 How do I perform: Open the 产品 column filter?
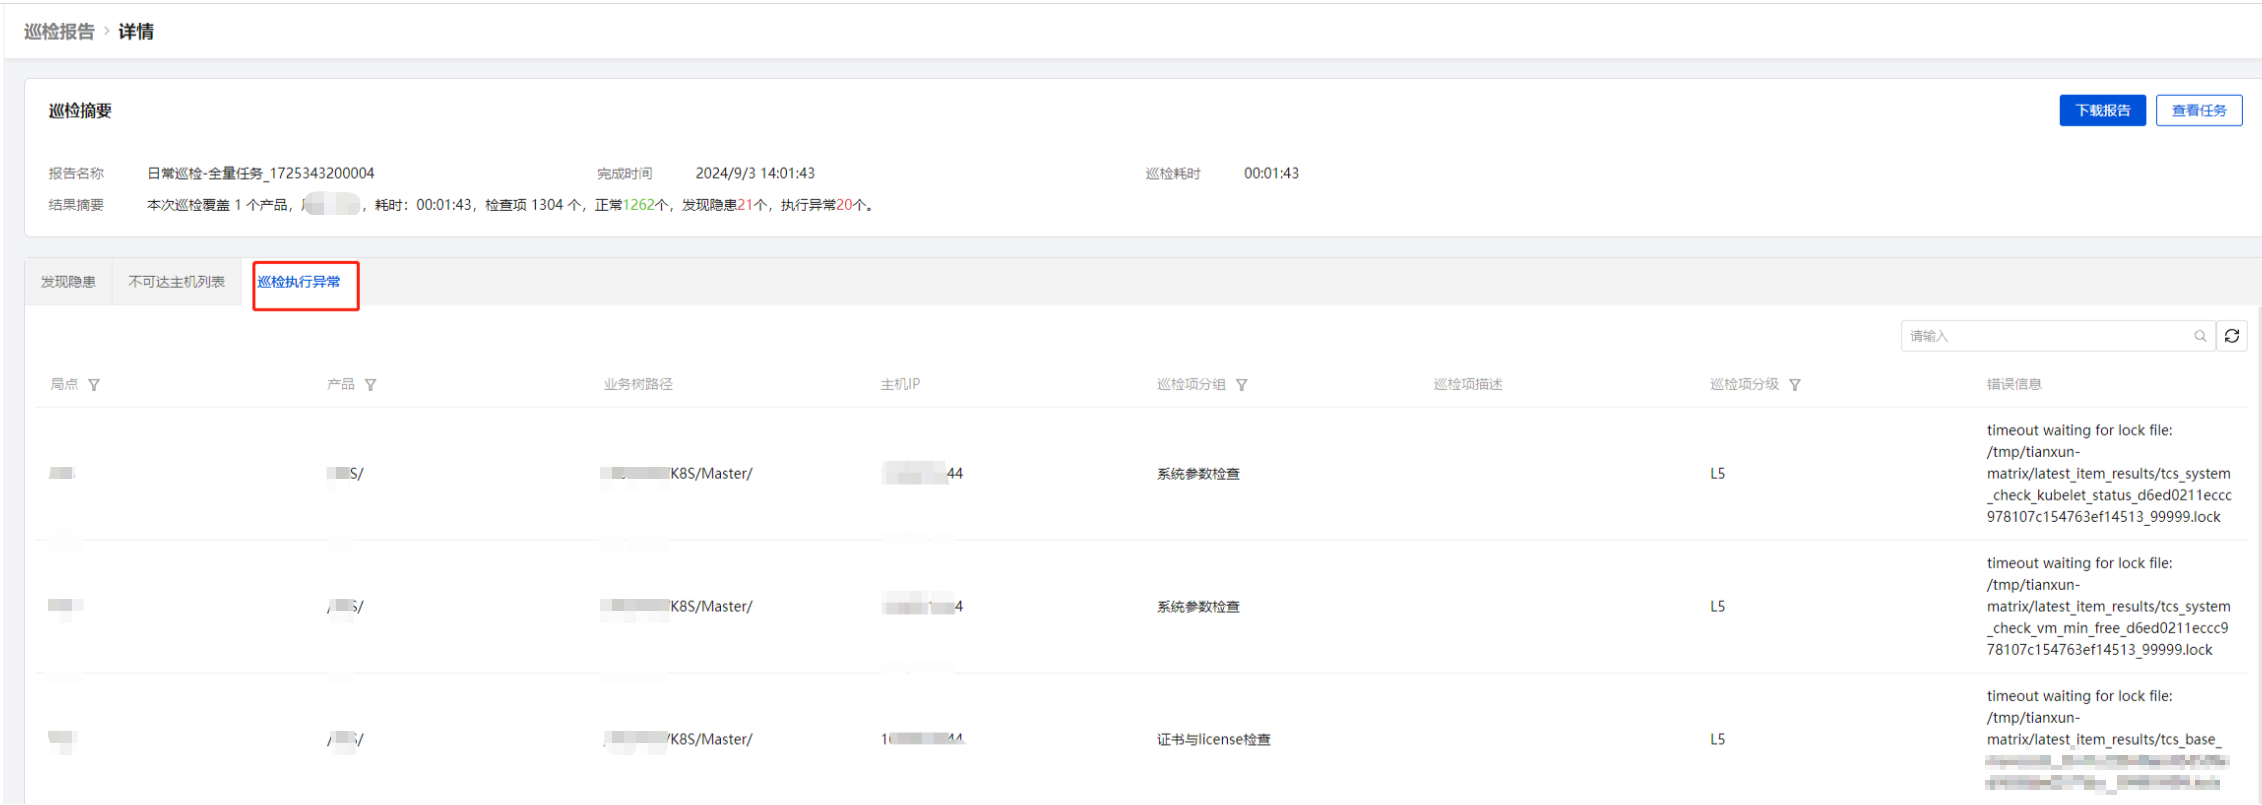coord(371,385)
